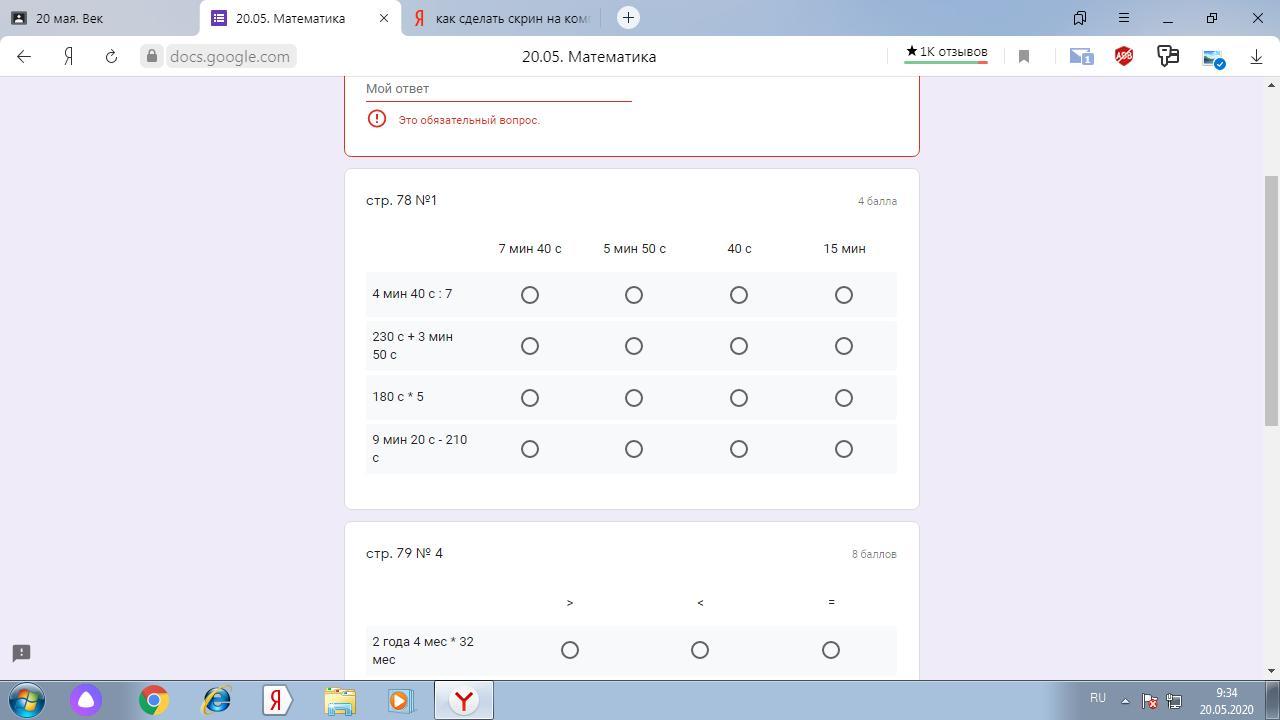Report a problem via the exclamation feedback icon
Viewport: 1280px width, 720px height.
point(21,653)
